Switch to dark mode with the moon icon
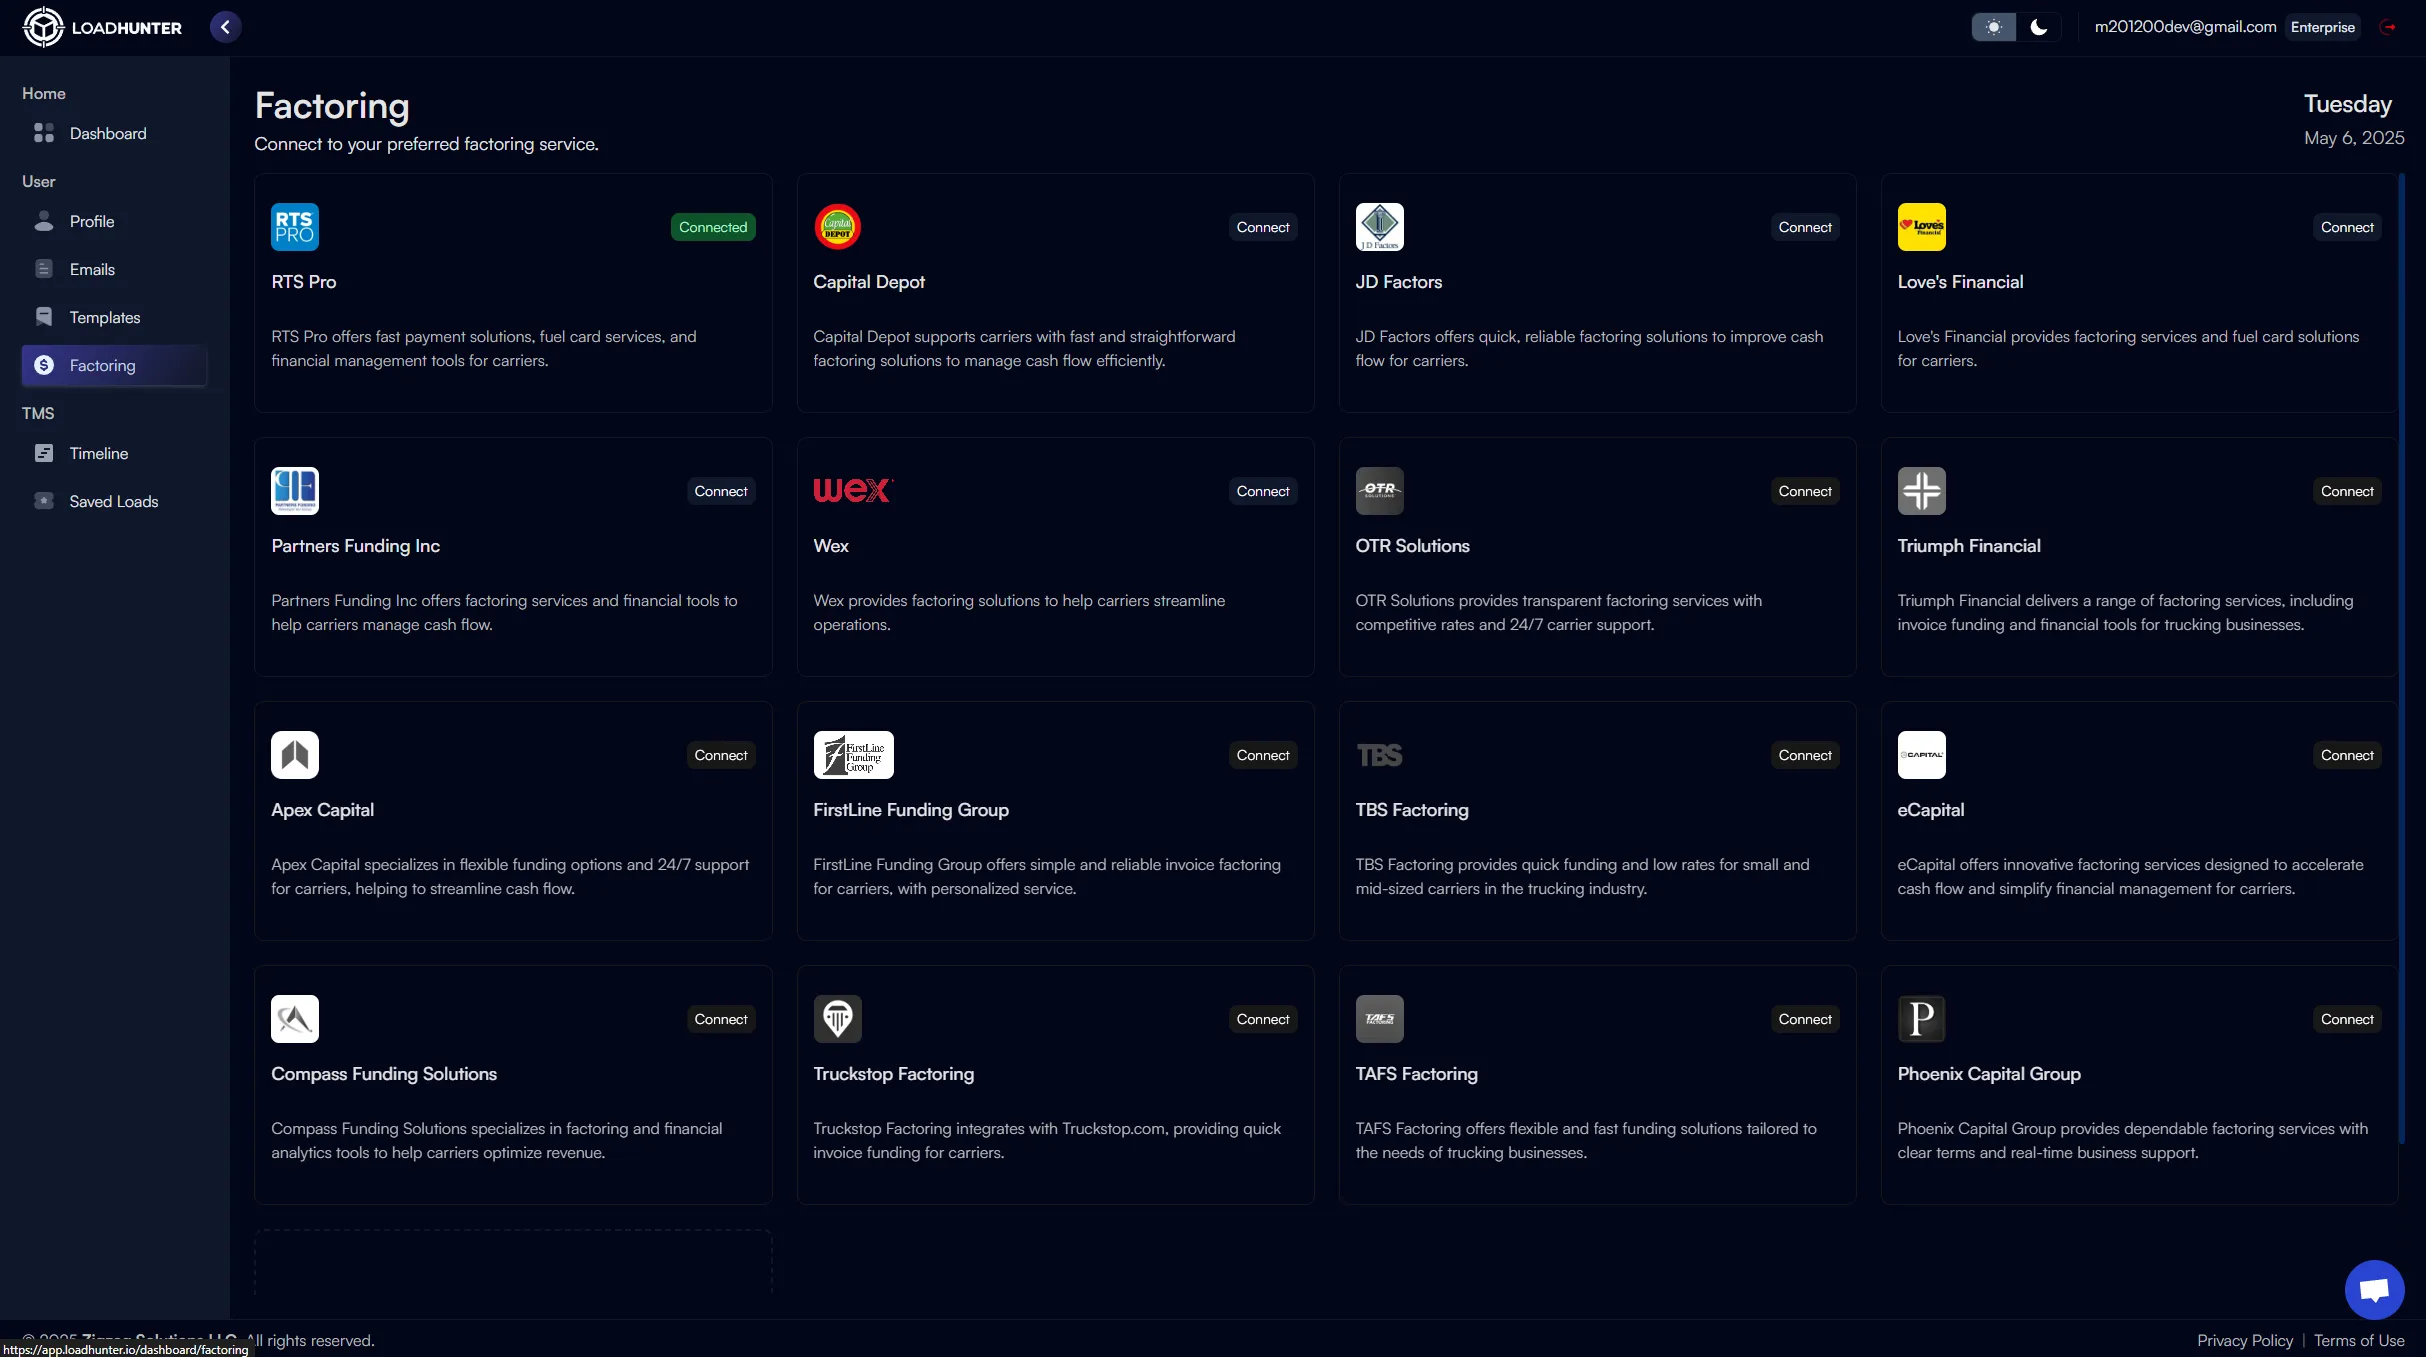Screen dimensions: 2426x1357 coord(2038,27)
